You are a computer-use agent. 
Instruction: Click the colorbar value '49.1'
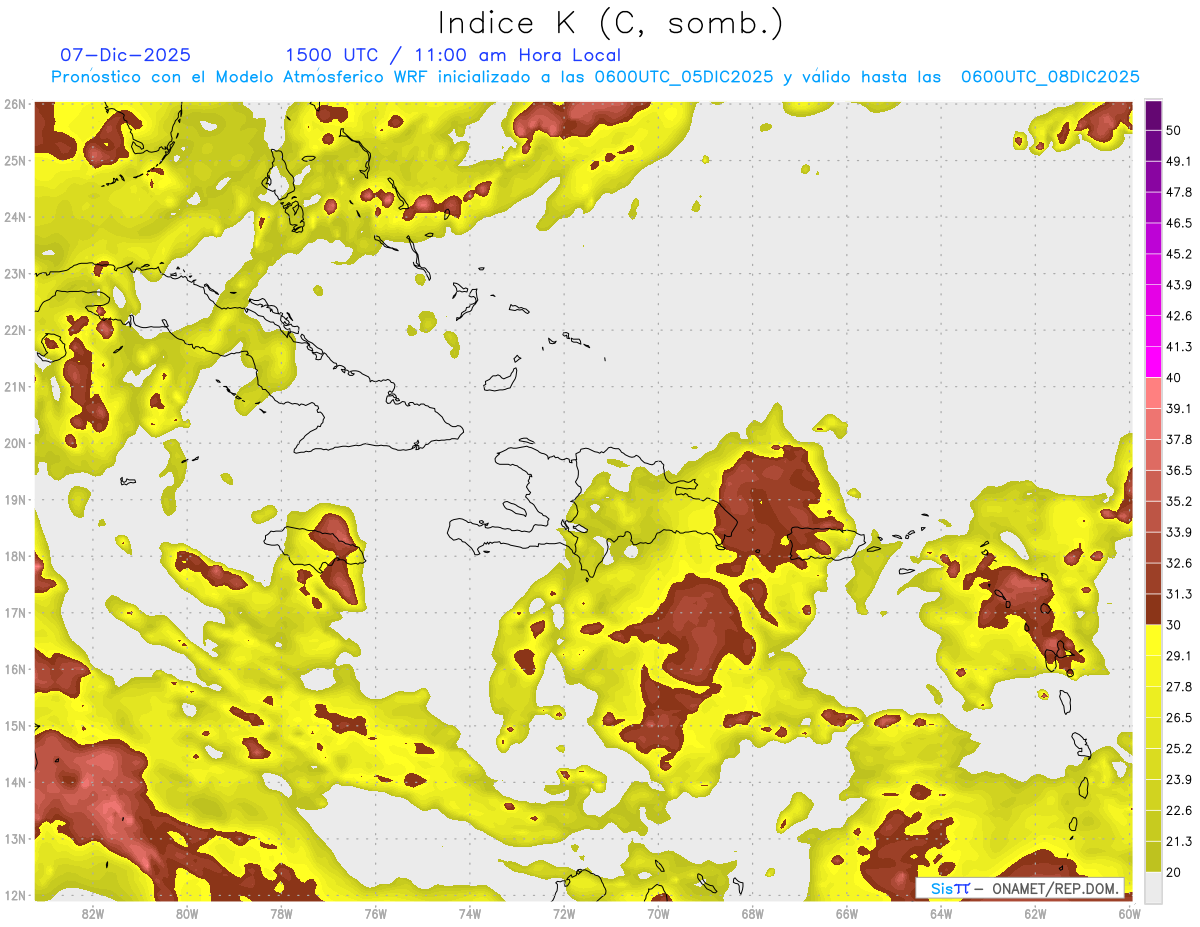pos(1178,161)
